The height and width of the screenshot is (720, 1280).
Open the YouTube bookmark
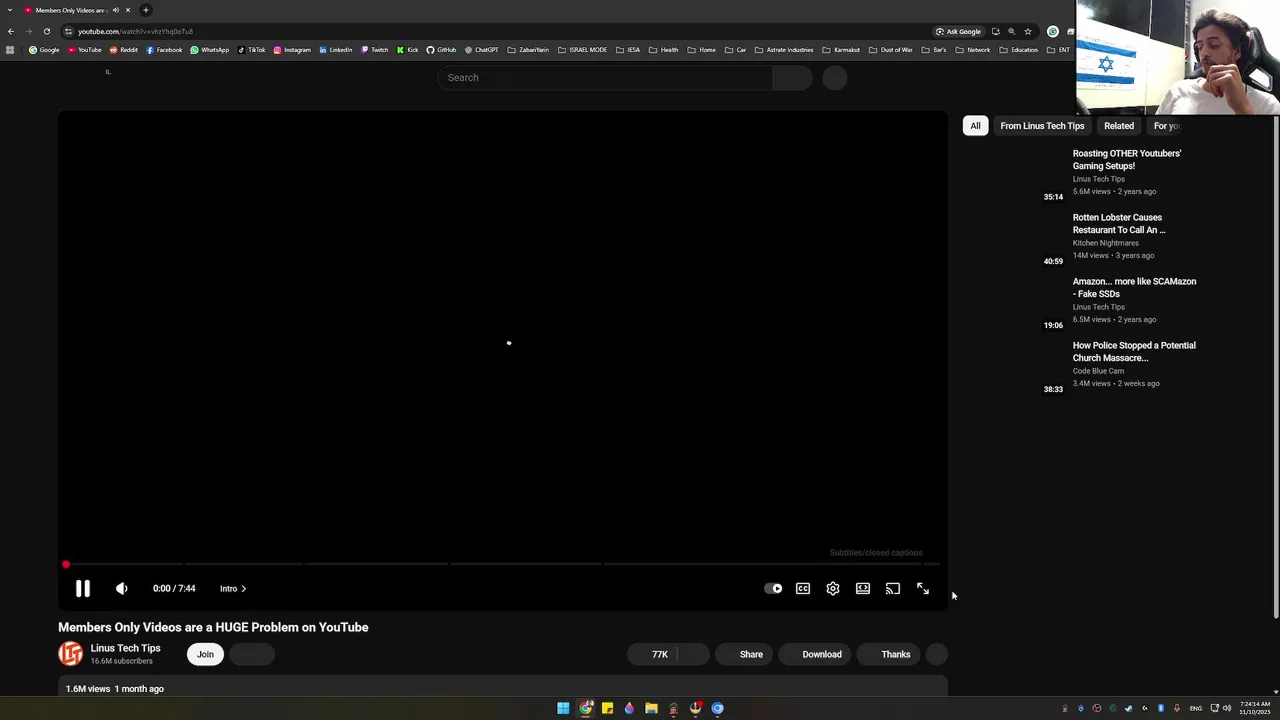pyautogui.click(x=85, y=50)
